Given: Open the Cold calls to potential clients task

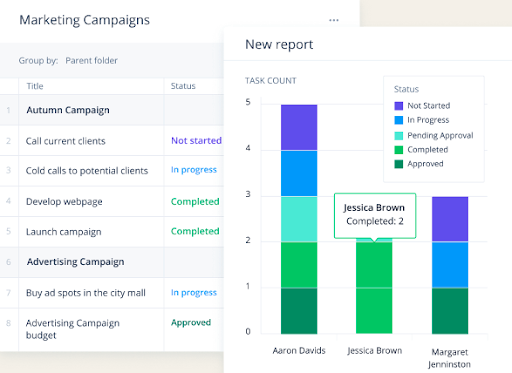Looking at the screenshot, I should pyautogui.click(x=87, y=171).
